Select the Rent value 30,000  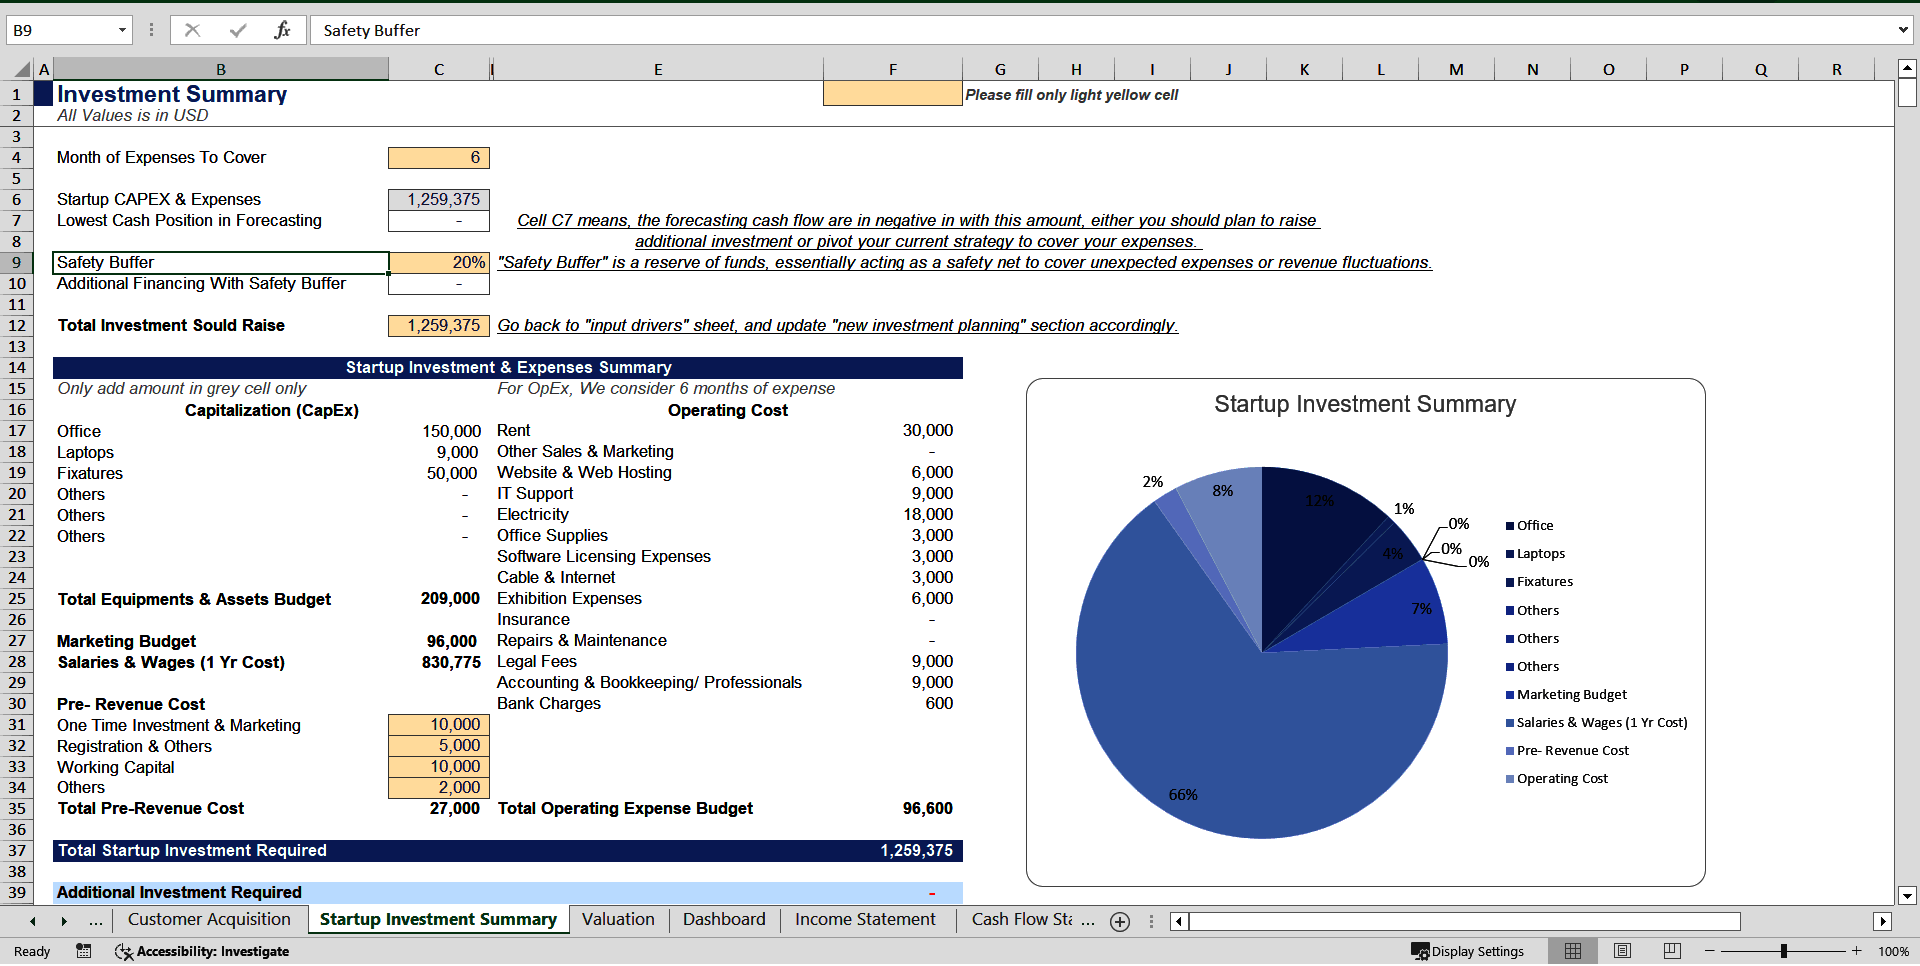893,430
